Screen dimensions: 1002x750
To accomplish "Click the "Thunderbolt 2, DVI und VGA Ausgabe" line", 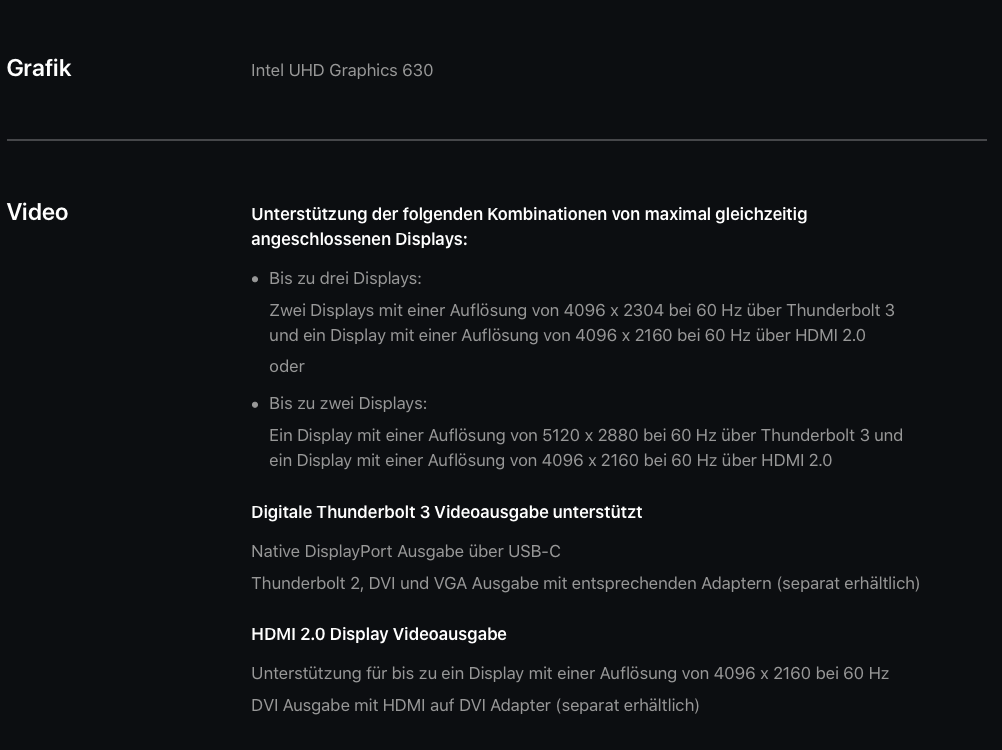I will [x=585, y=583].
